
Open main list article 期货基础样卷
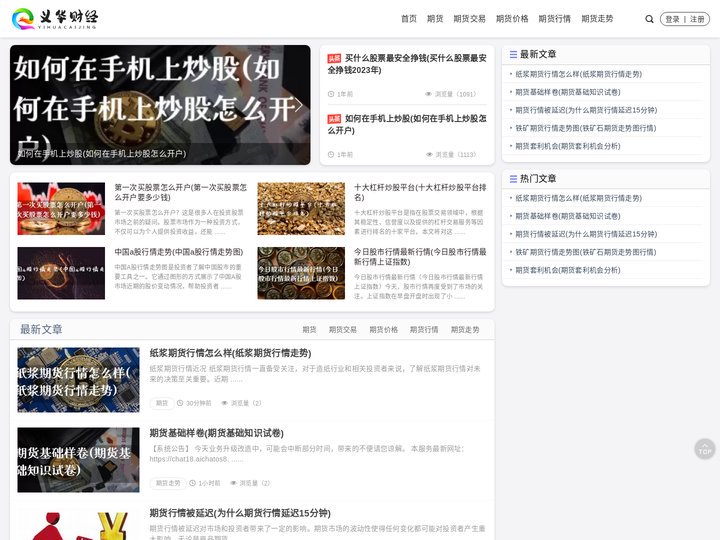coord(216,433)
